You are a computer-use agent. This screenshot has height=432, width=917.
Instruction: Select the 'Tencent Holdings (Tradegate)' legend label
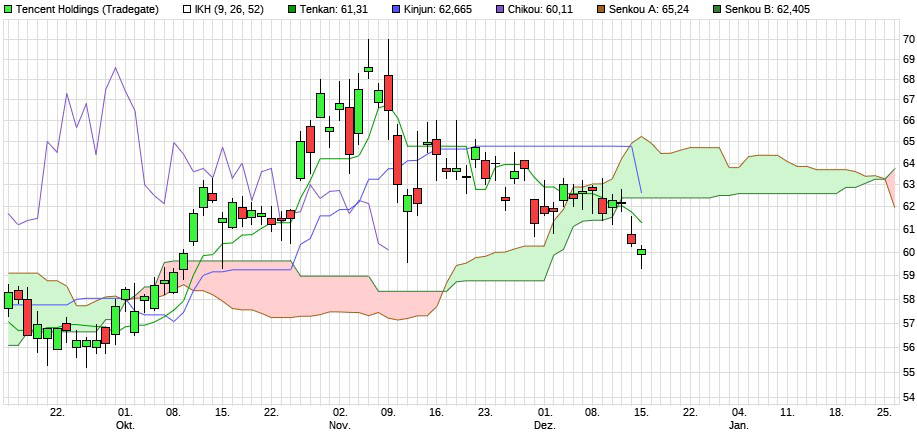point(87,9)
